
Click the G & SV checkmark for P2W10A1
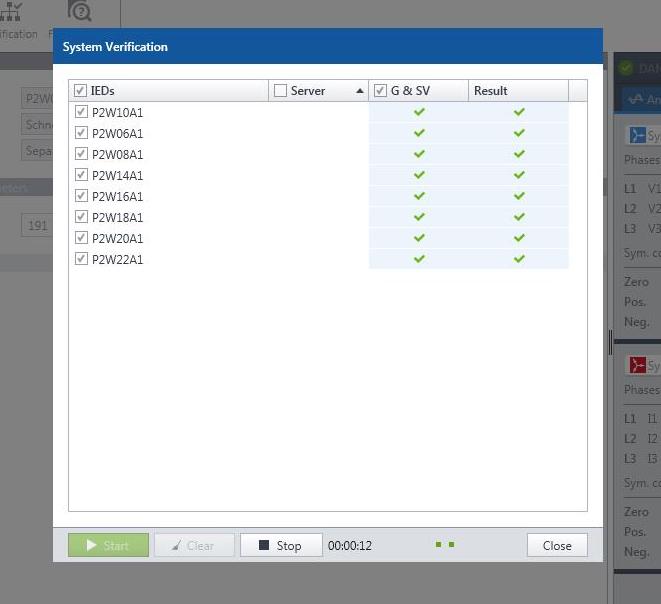[419, 112]
